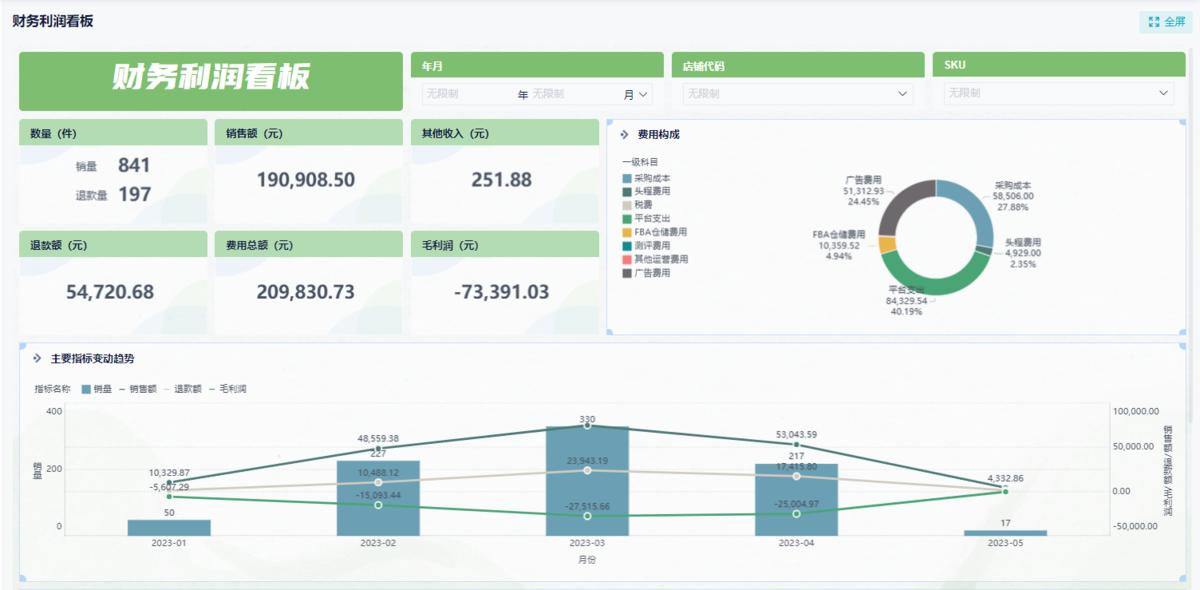
Task: Open the 年月 date dropdown arrow
Action: pyautogui.click(x=643, y=94)
